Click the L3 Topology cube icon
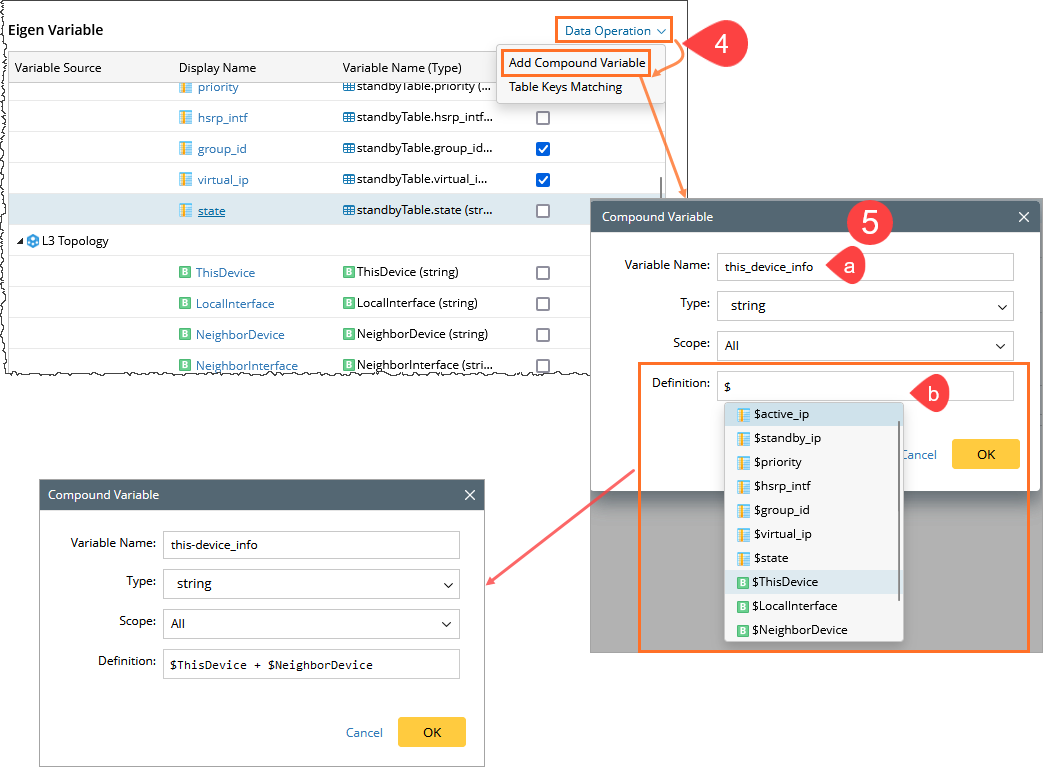Screen dimensions: 1043x767 [33, 241]
